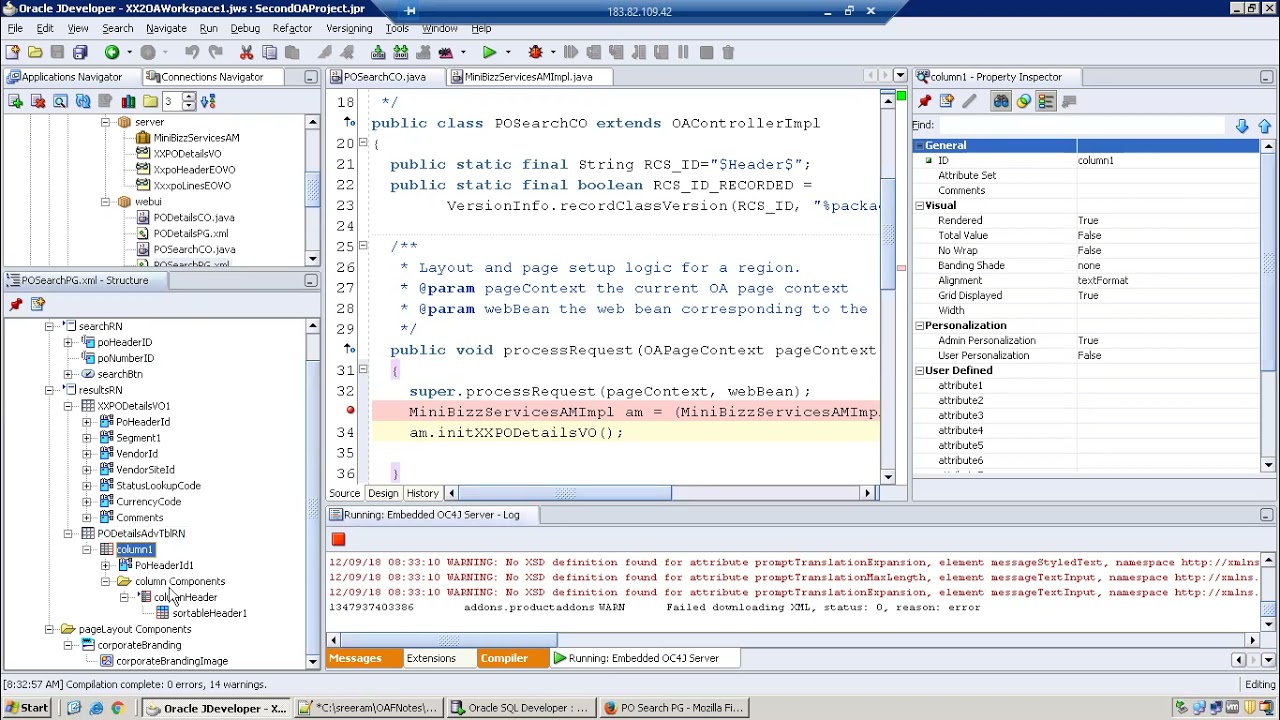Open the Compiler log tab
The image size is (1280, 720).
point(504,658)
